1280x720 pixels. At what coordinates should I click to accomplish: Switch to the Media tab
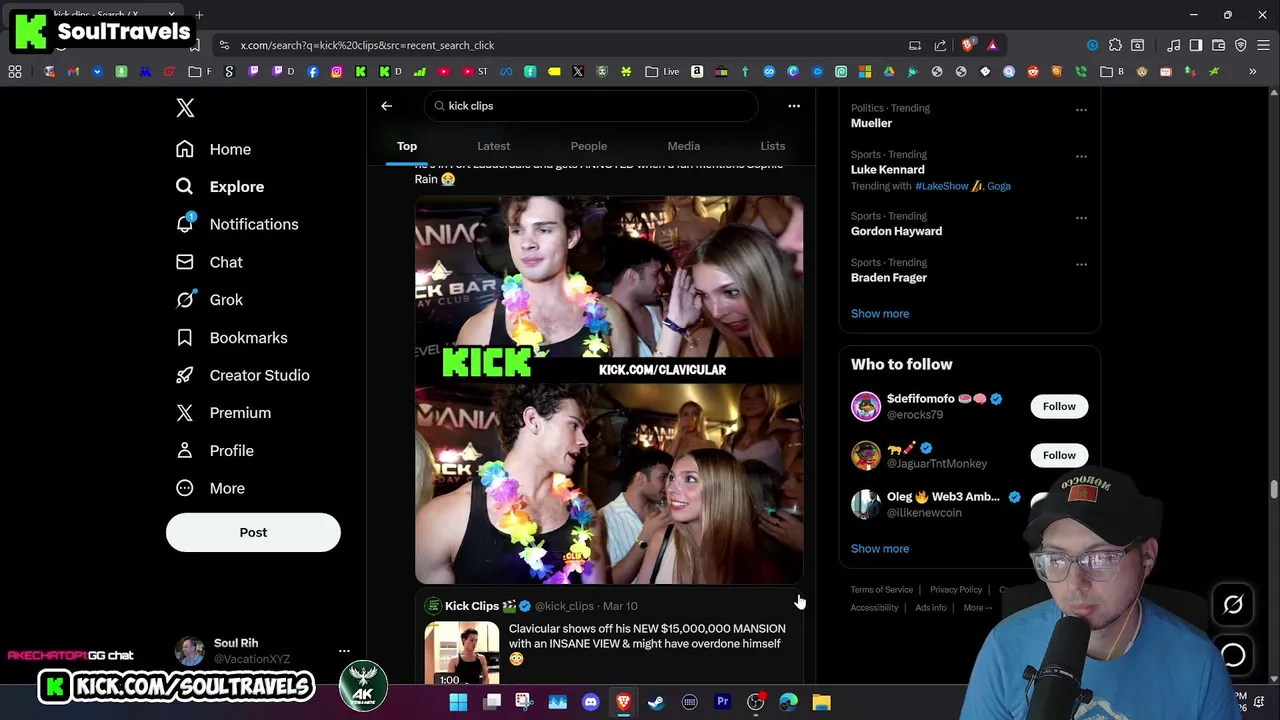[x=684, y=146]
